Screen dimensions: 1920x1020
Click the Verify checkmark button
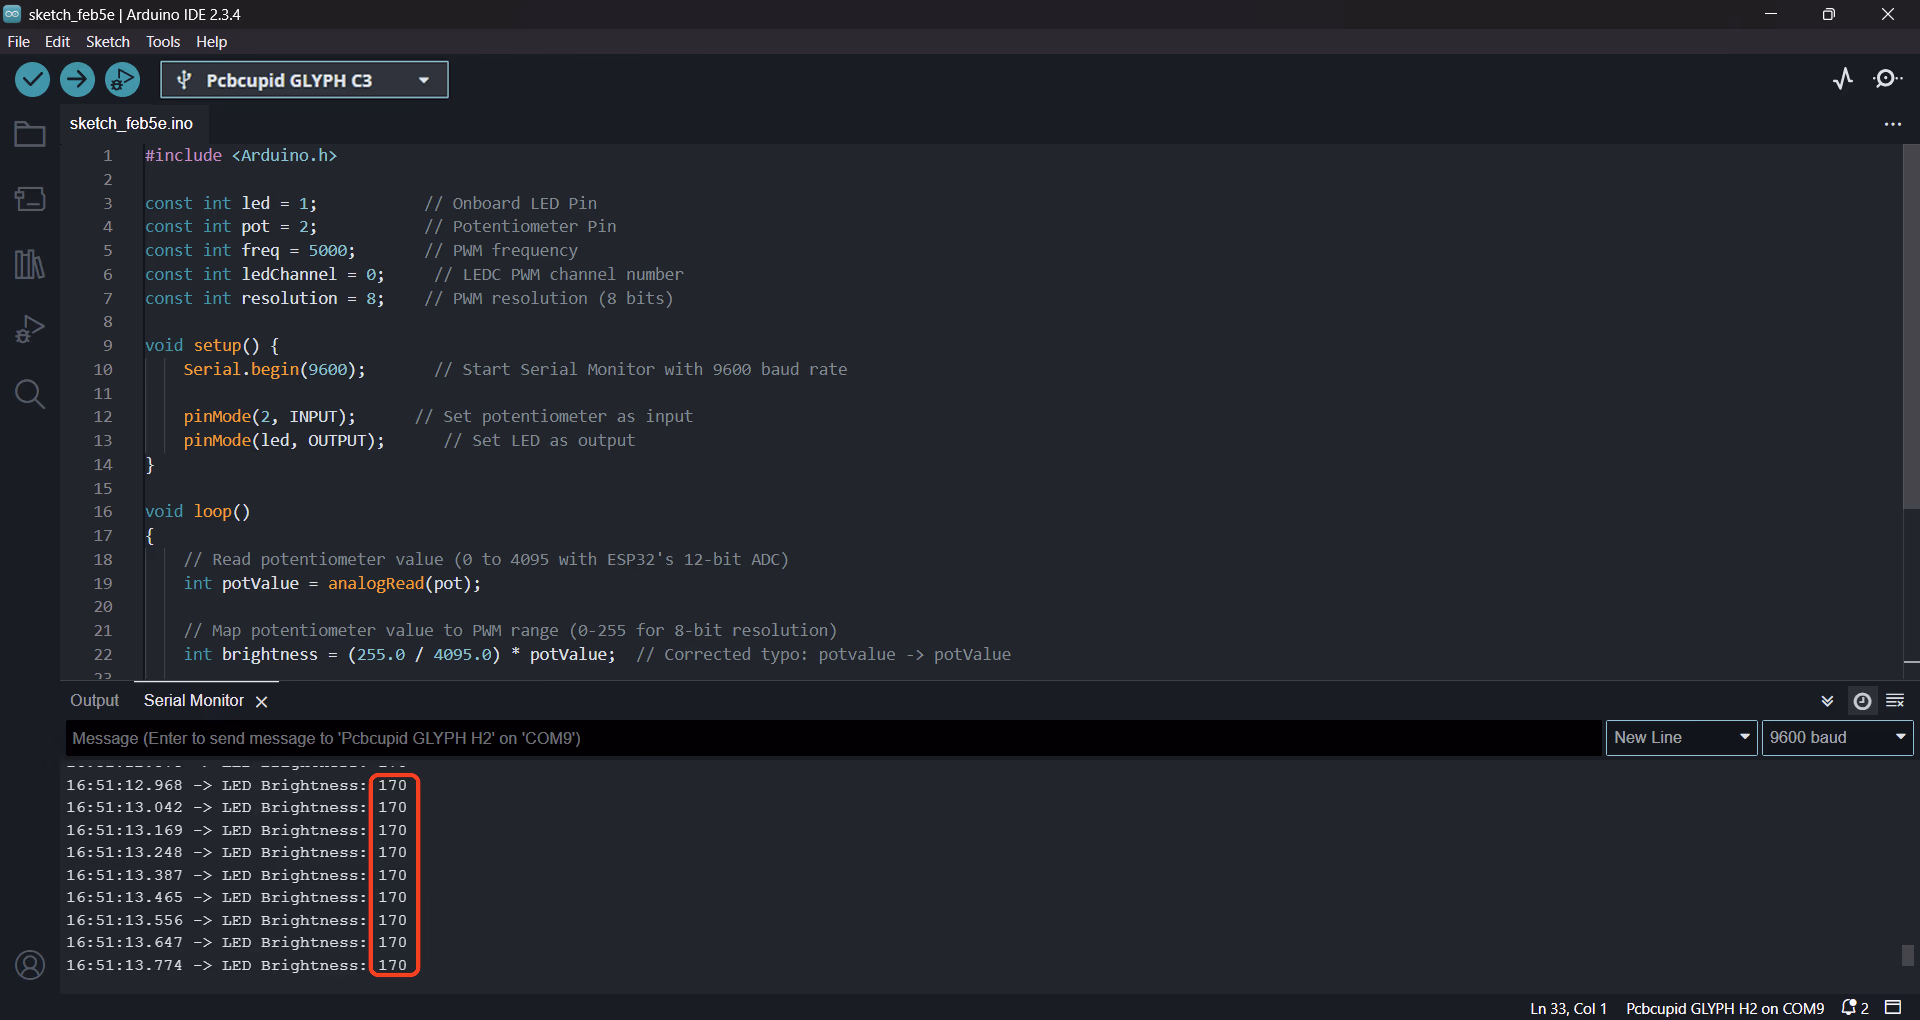click(x=32, y=80)
